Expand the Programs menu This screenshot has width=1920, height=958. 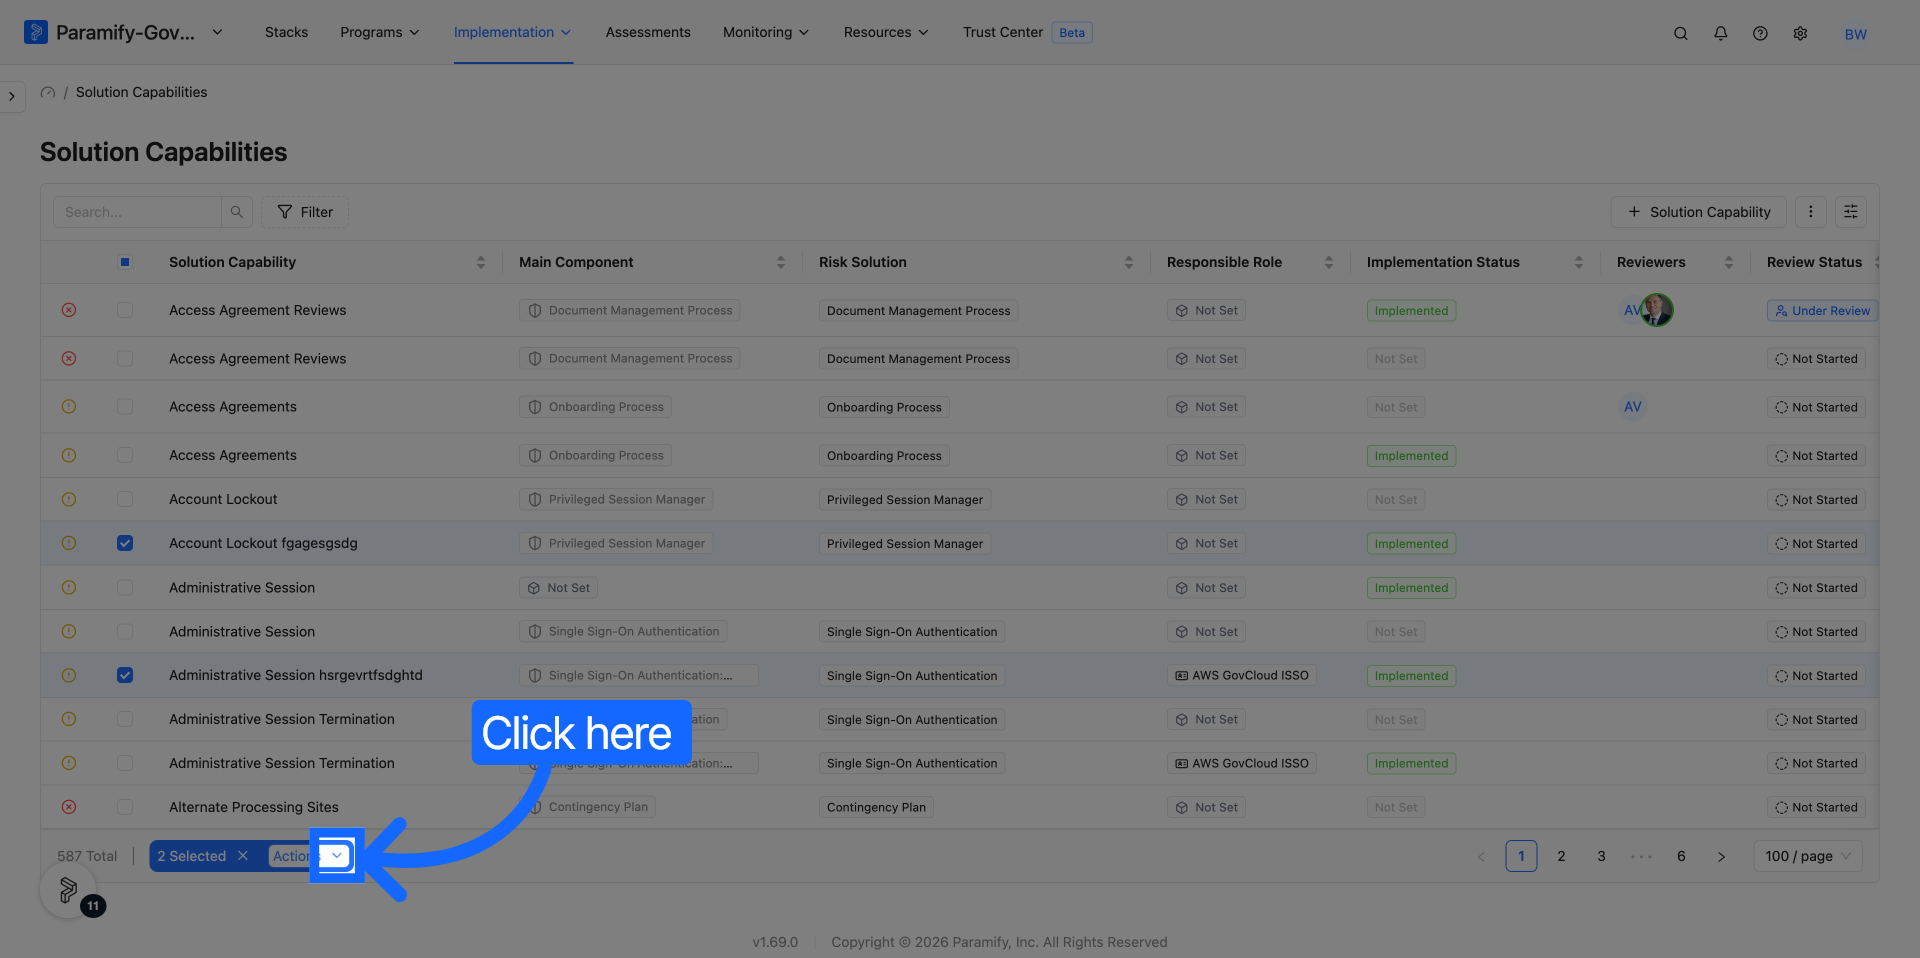tap(380, 32)
